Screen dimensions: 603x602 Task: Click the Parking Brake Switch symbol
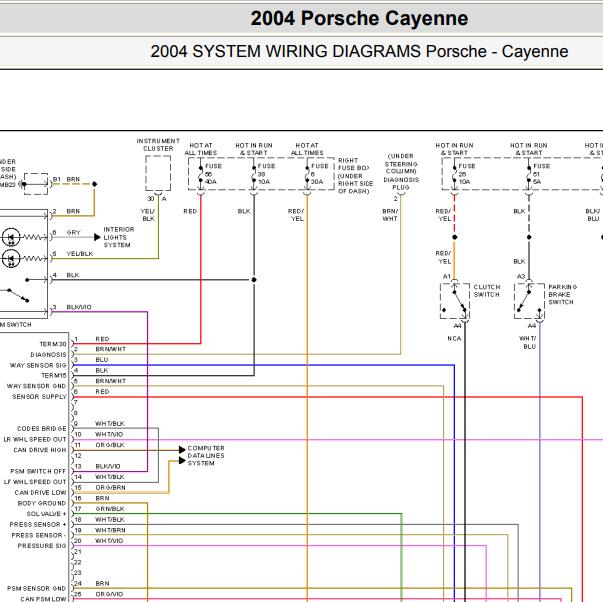(x=530, y=301)
